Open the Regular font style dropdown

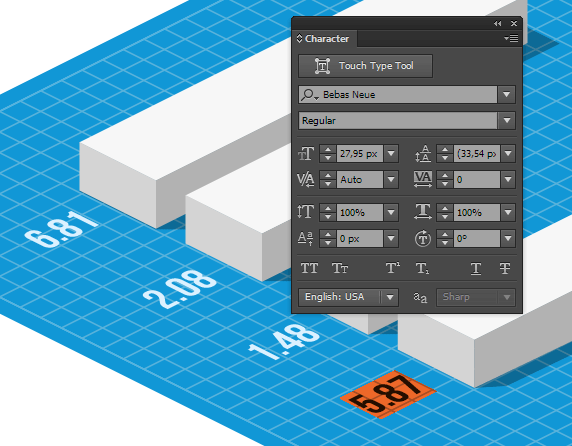pyautogui.click(x=506, y=120)
